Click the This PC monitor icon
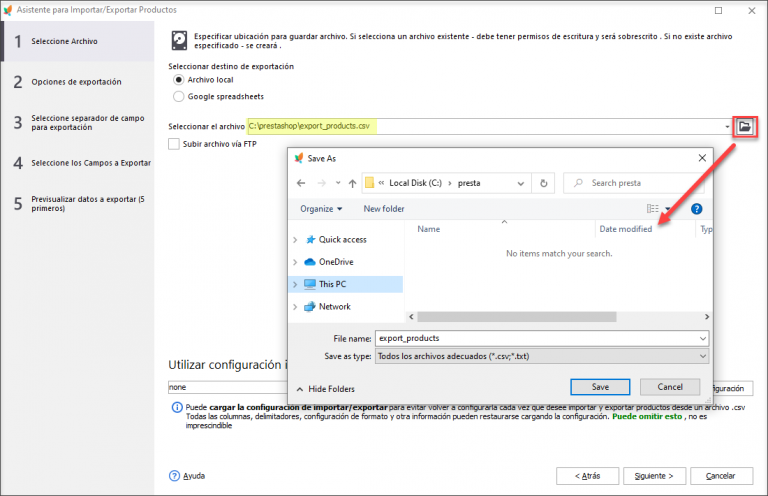 click(x=310, y=284)
